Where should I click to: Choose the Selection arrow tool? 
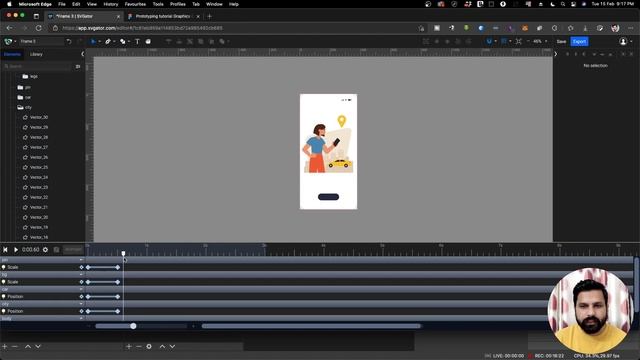point(93,41)
